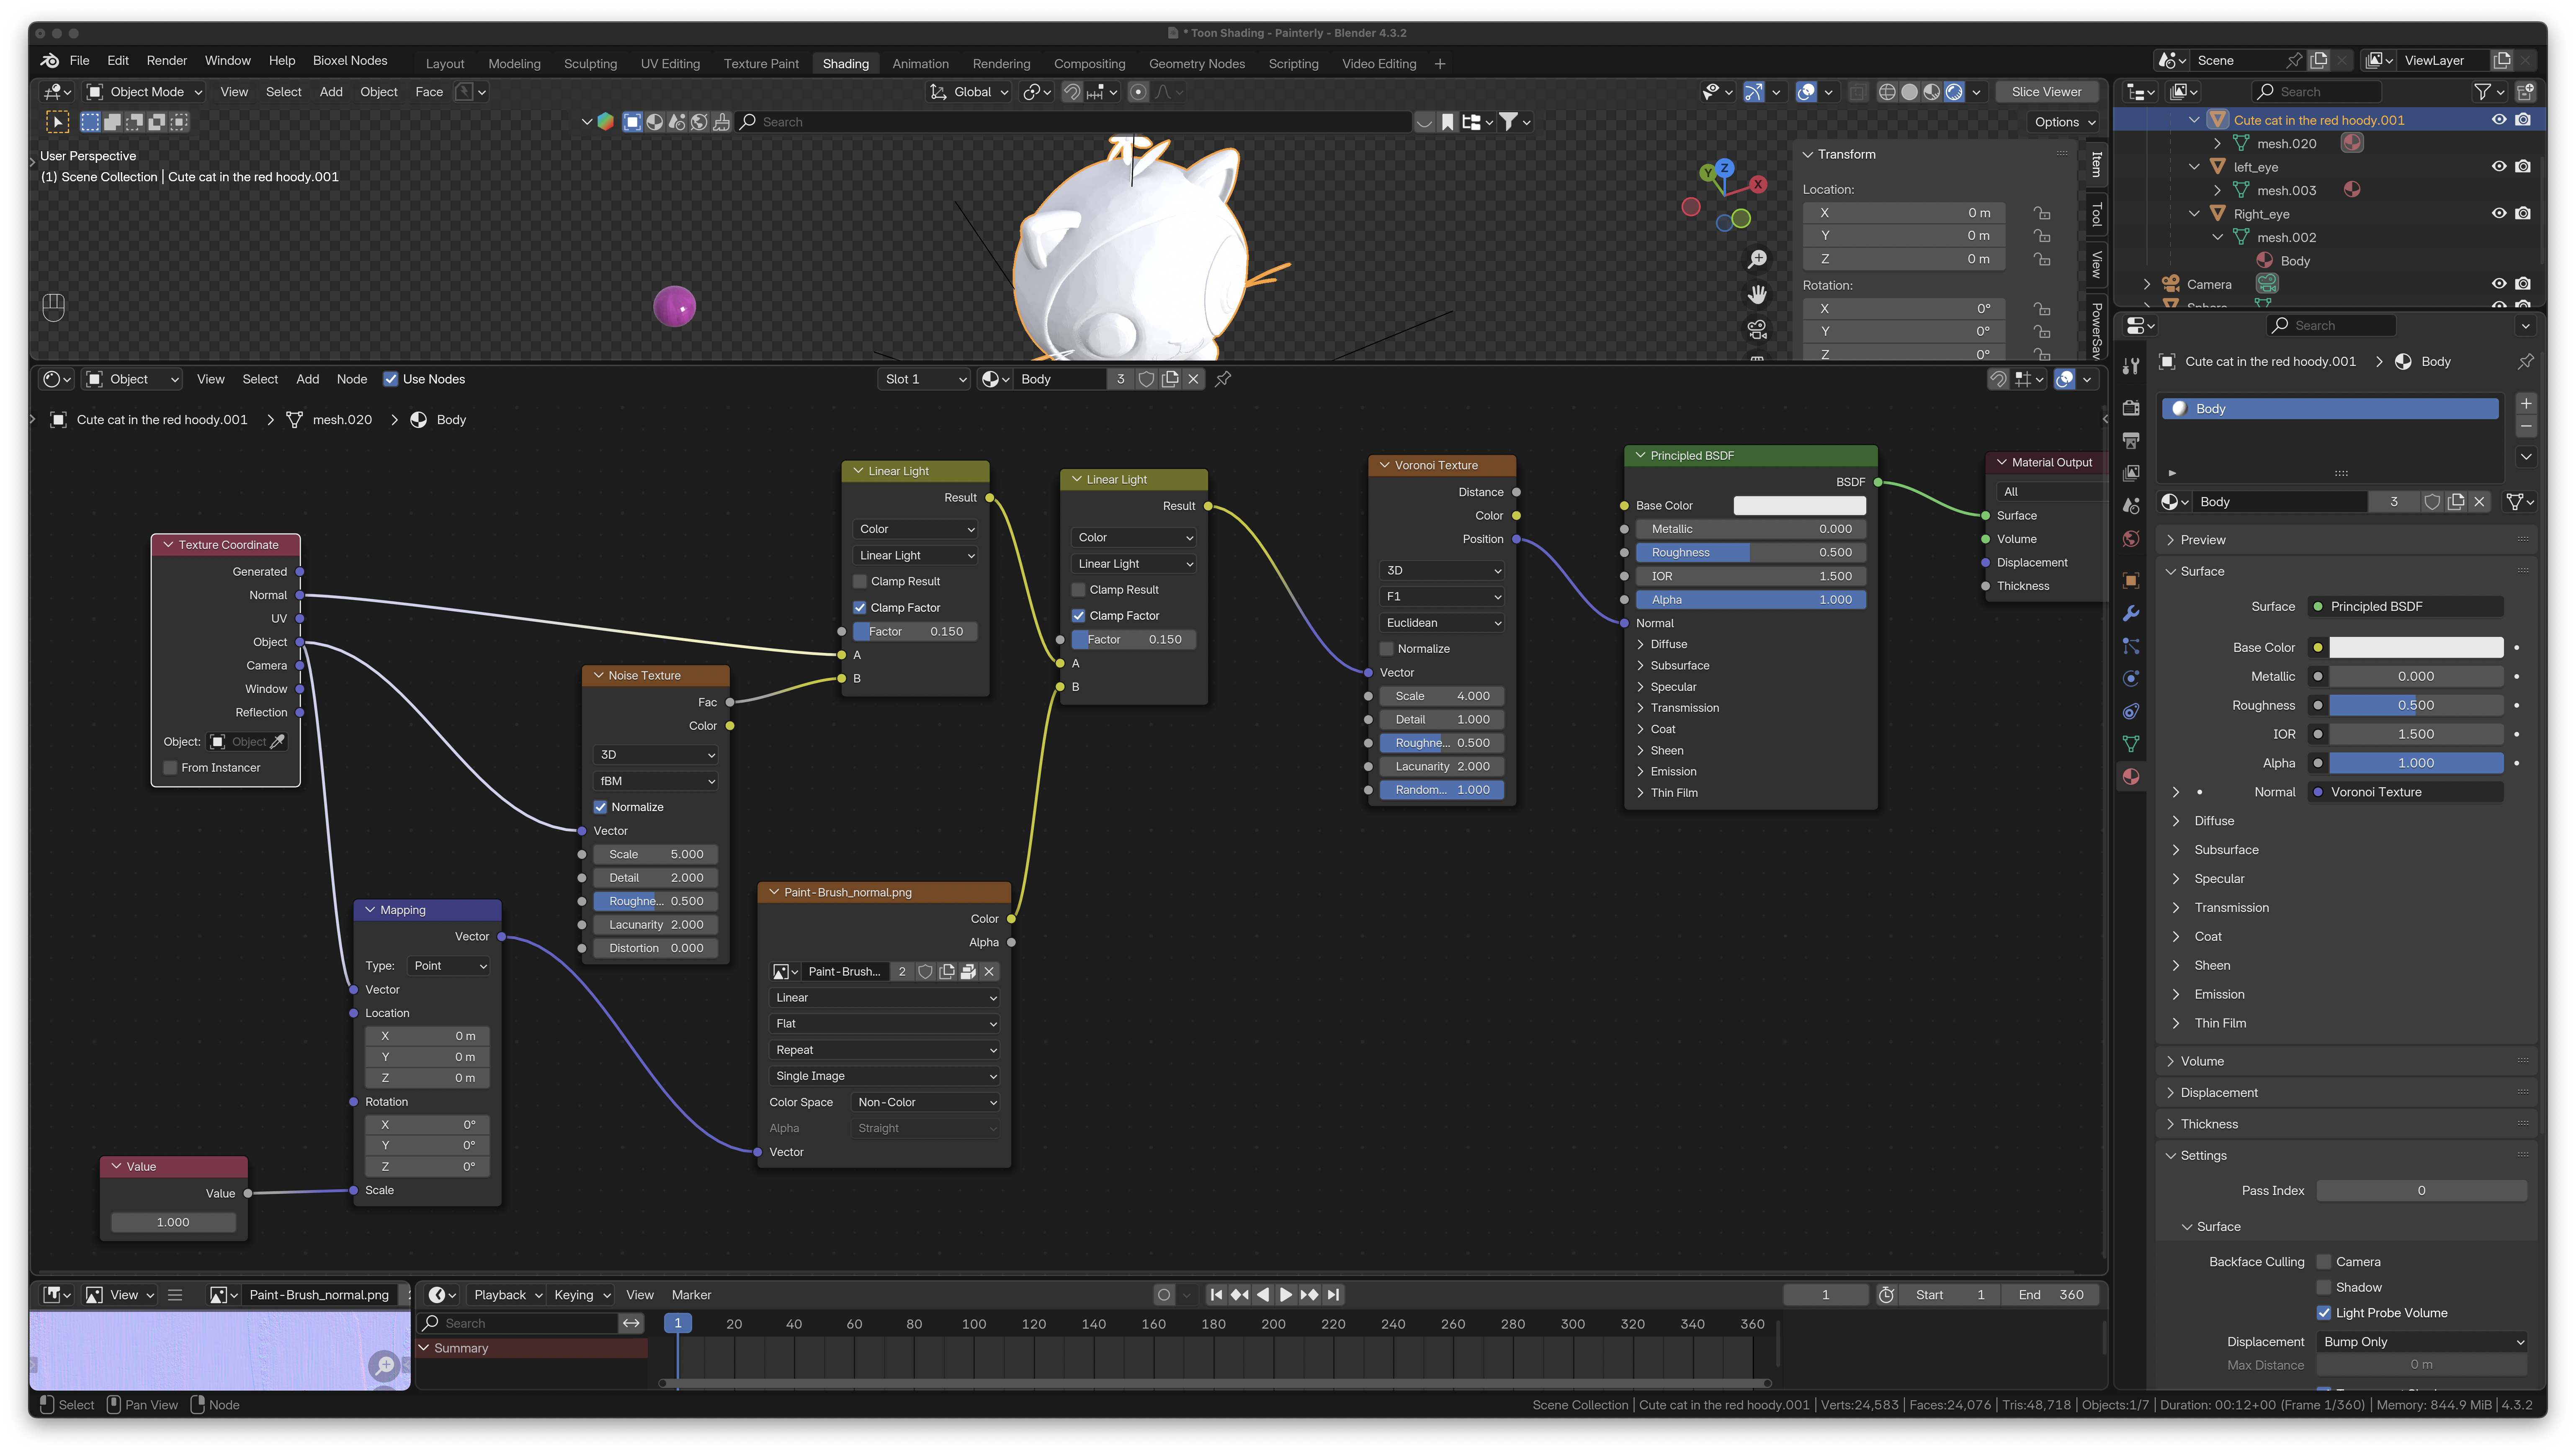
Task: Add a new workspace with the plus tab
Action: click(1440, 64)
